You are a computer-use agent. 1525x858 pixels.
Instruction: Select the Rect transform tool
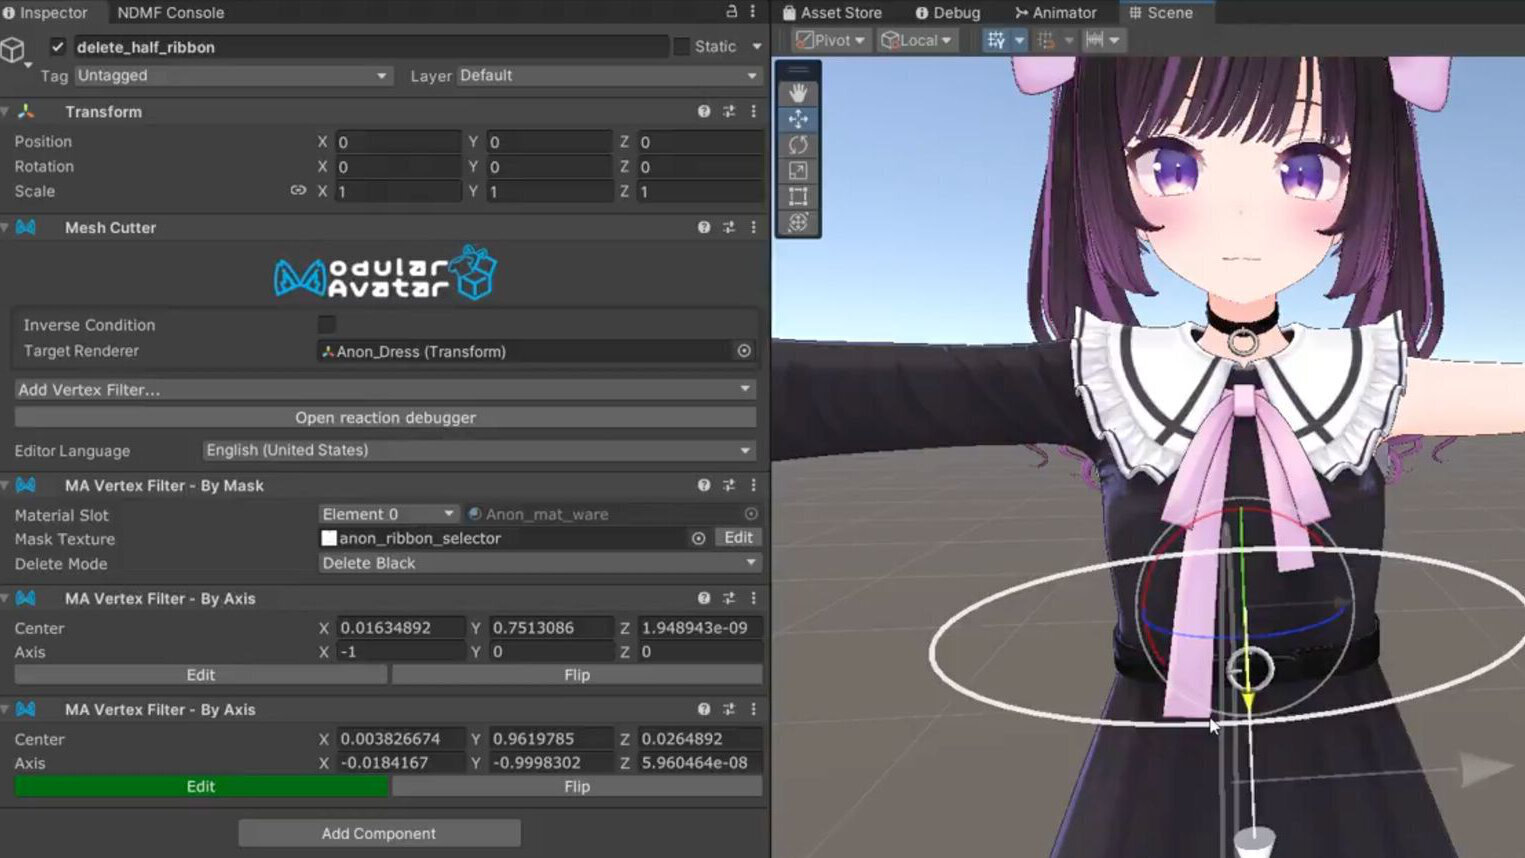coord(798,197)
